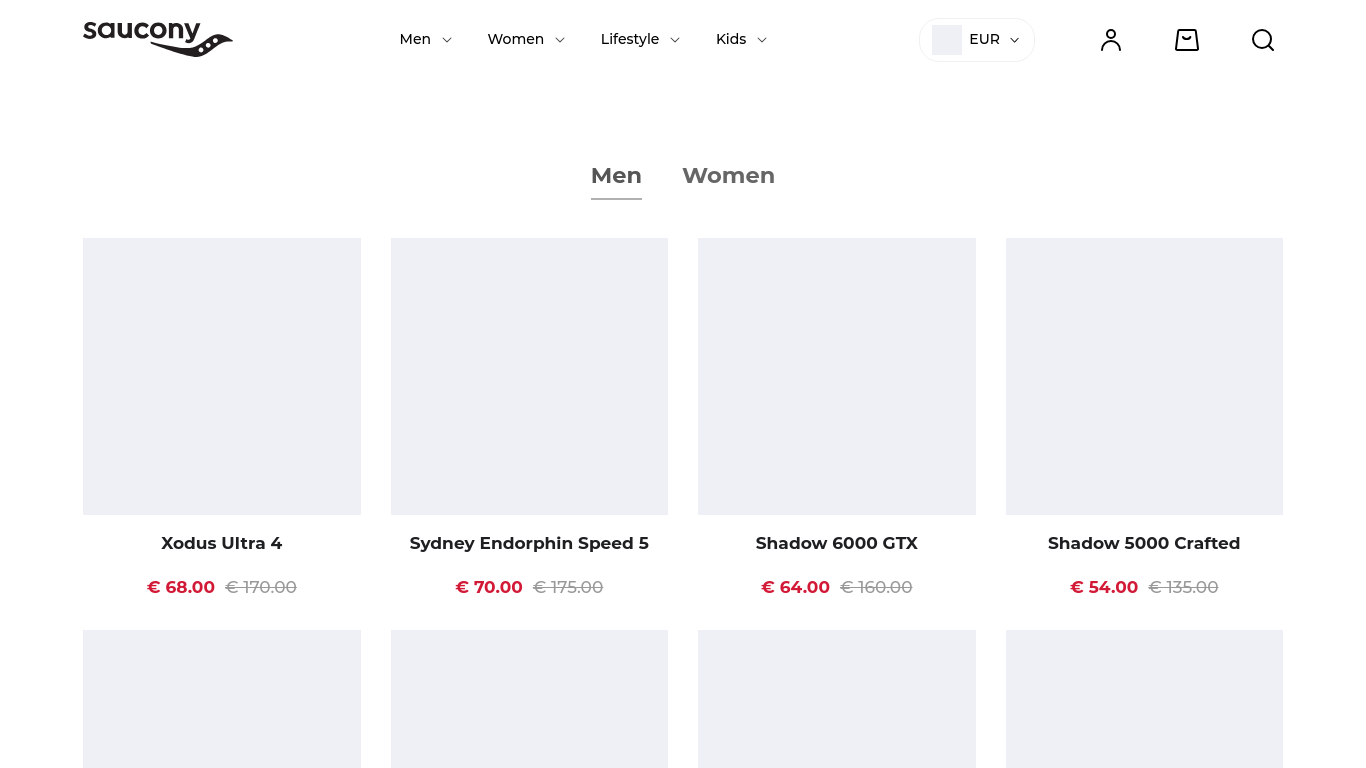Expand the Men navigation menu

pos(426,39)
